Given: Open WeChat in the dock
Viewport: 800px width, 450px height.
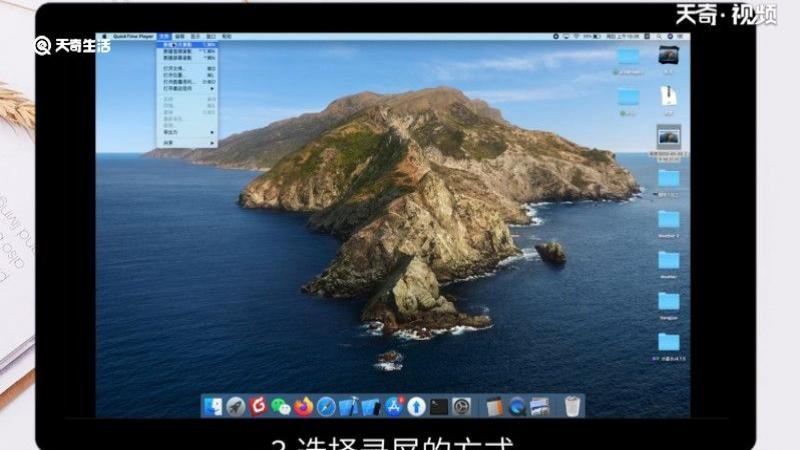Looking at the screenshot, I should point(281,407).
